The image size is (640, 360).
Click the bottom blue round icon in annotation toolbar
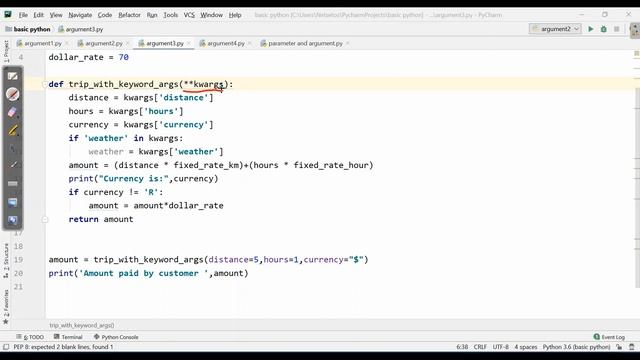tap(13, 220)
